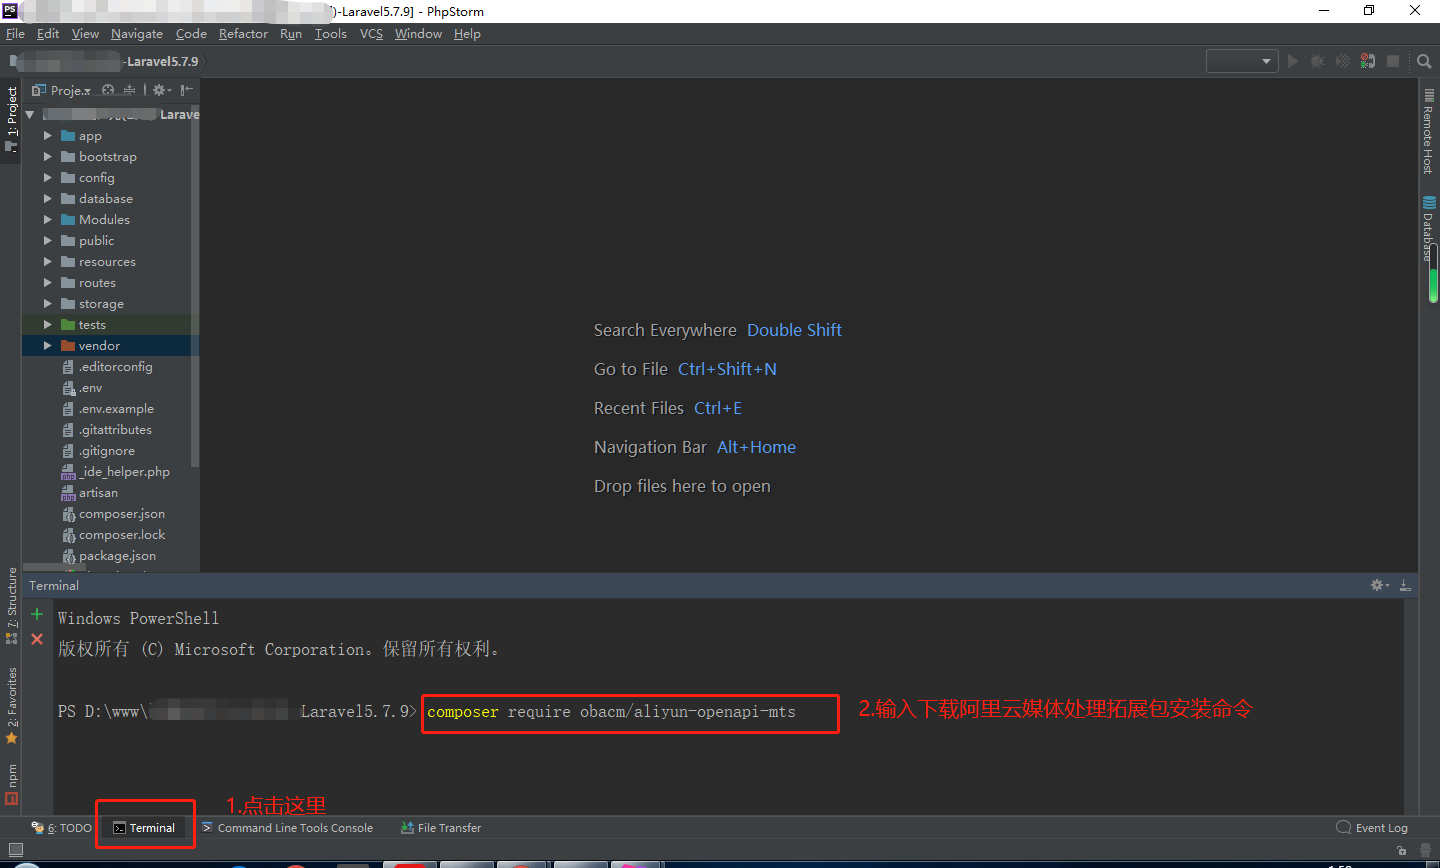This screenshot has height=868, width=1440.
Task: Add a new terminal session with plus
Action: click(37, 614)
